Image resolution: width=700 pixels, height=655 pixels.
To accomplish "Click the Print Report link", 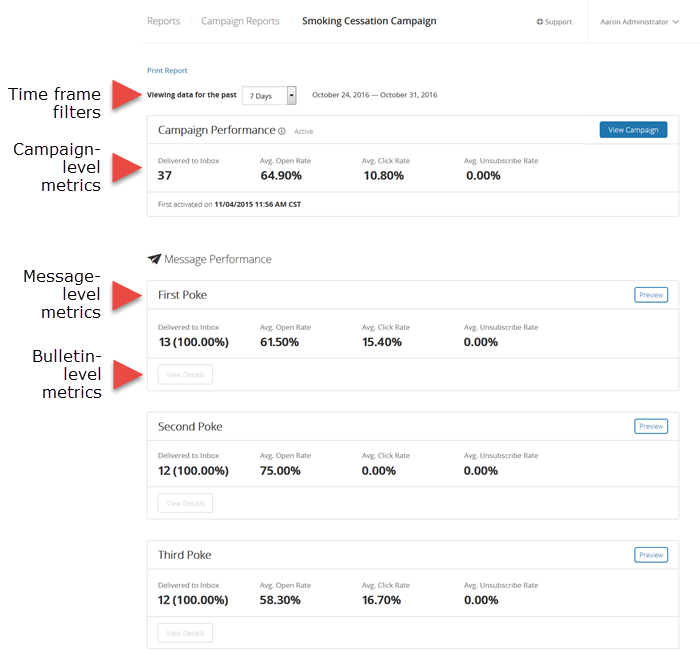I will (x=167, y=71).
